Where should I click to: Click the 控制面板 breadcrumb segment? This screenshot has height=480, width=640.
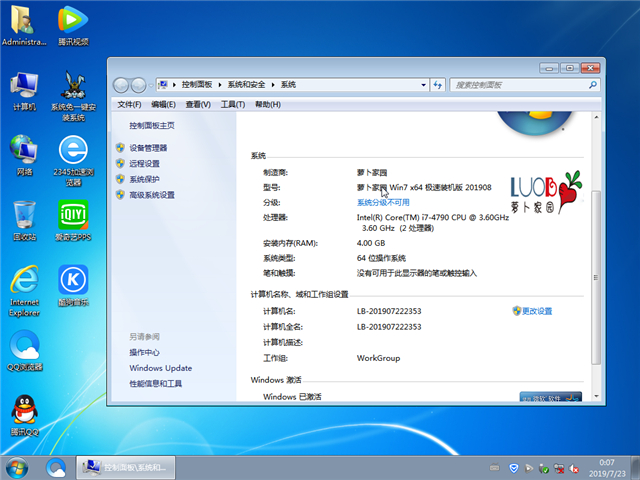pos(197,84)
